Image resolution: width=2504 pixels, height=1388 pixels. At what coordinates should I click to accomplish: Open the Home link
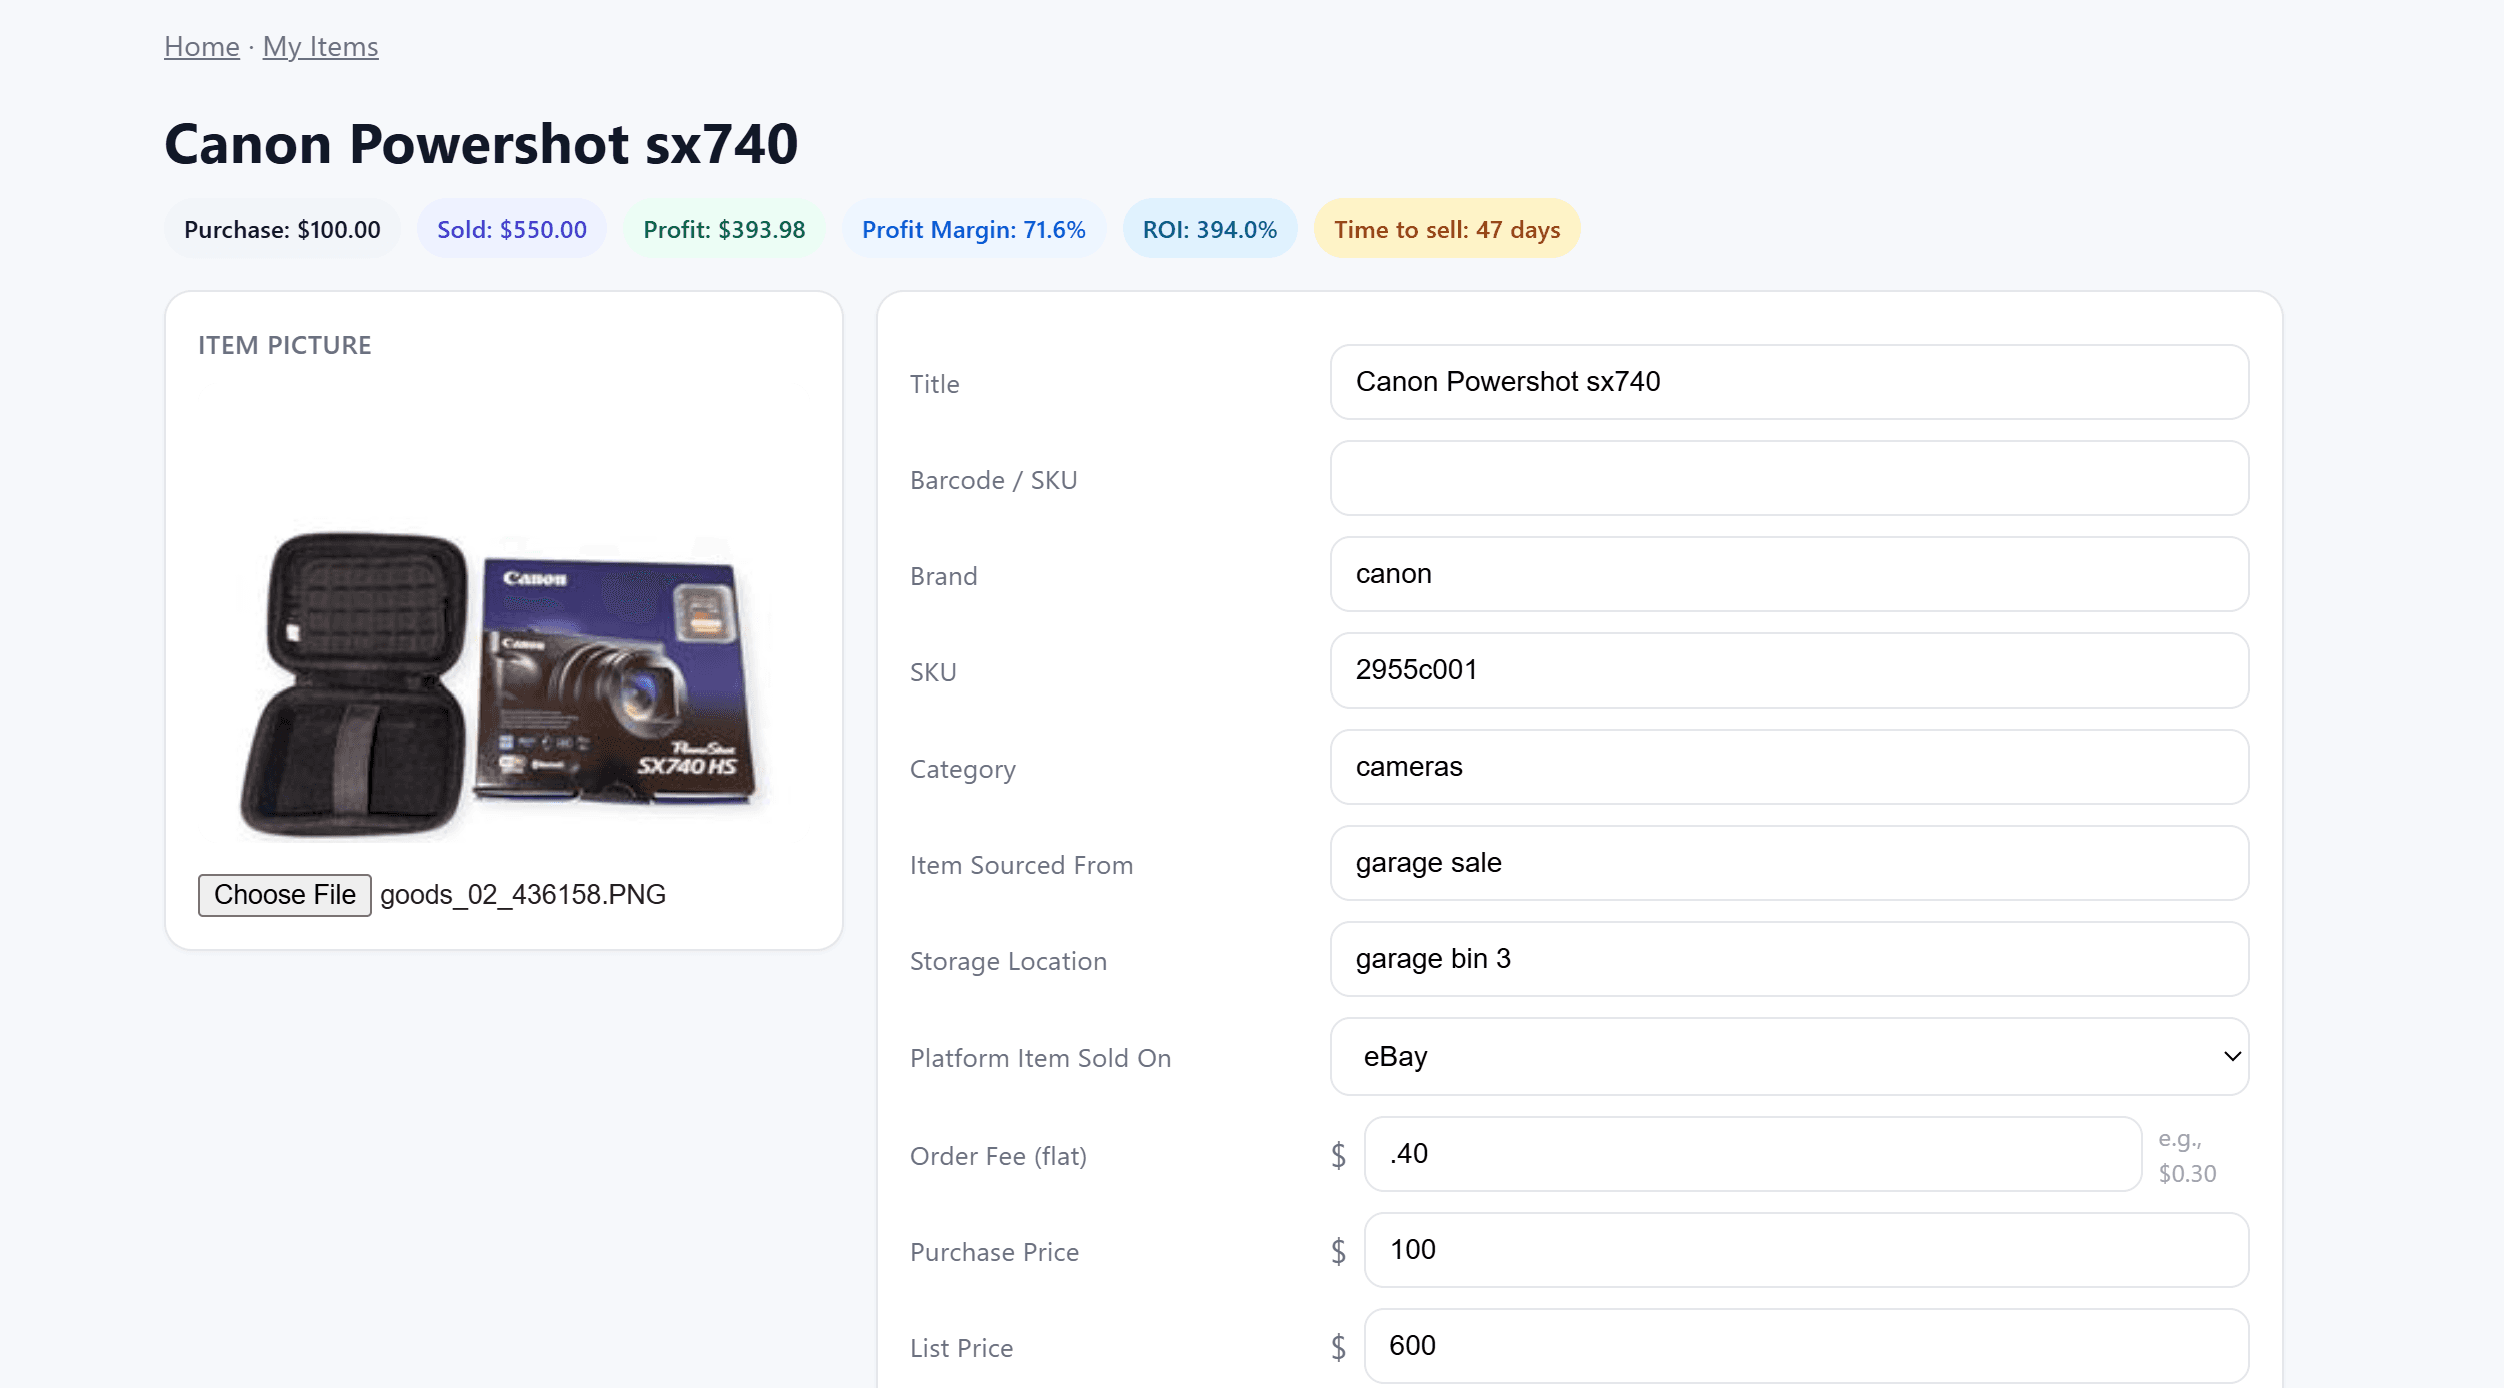(201, 46)
